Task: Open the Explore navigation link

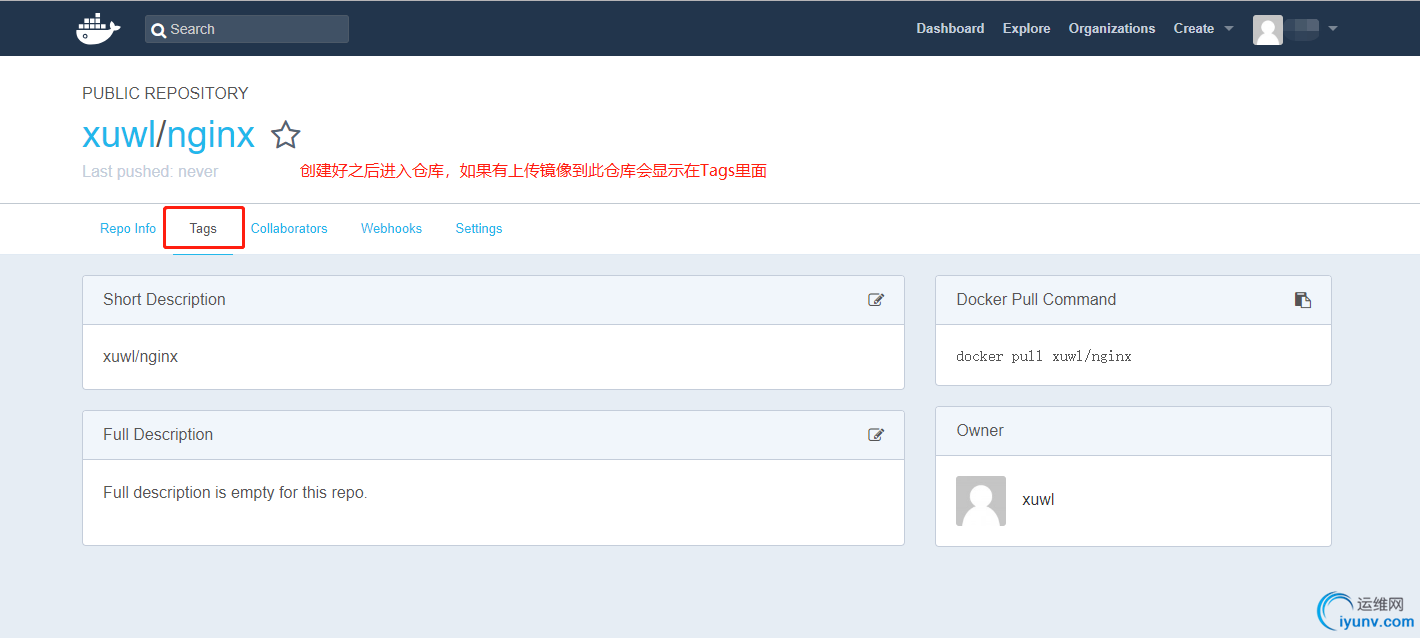Action: tap(1026, 28)
